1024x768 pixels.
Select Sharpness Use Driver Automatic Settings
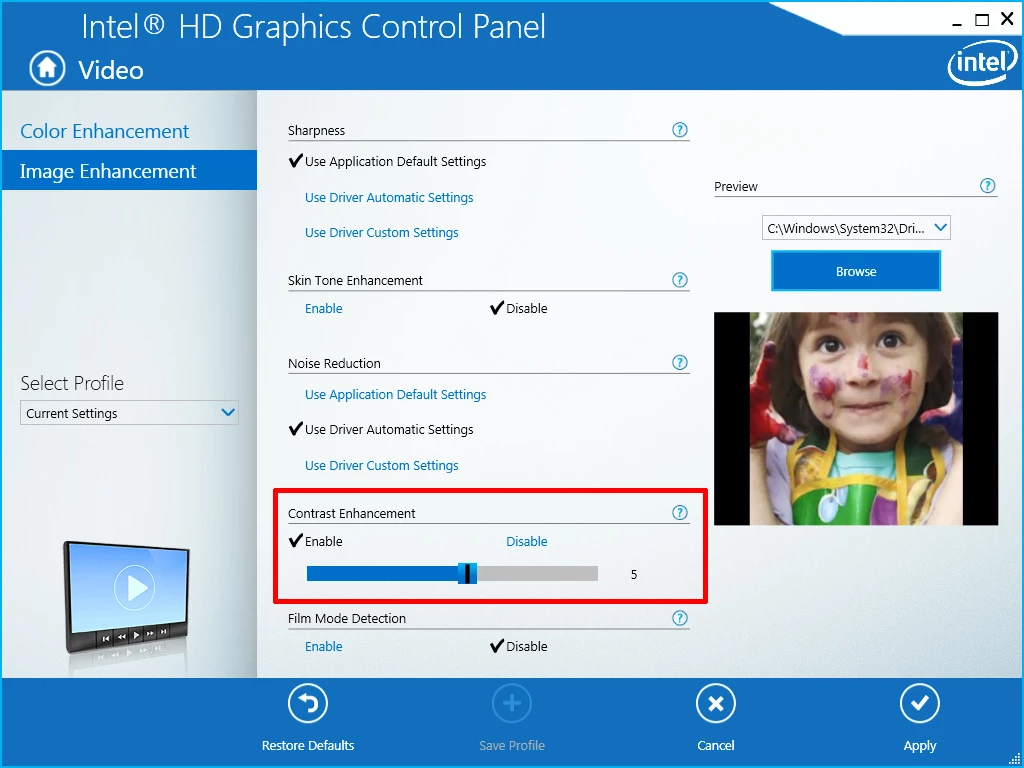389,197
